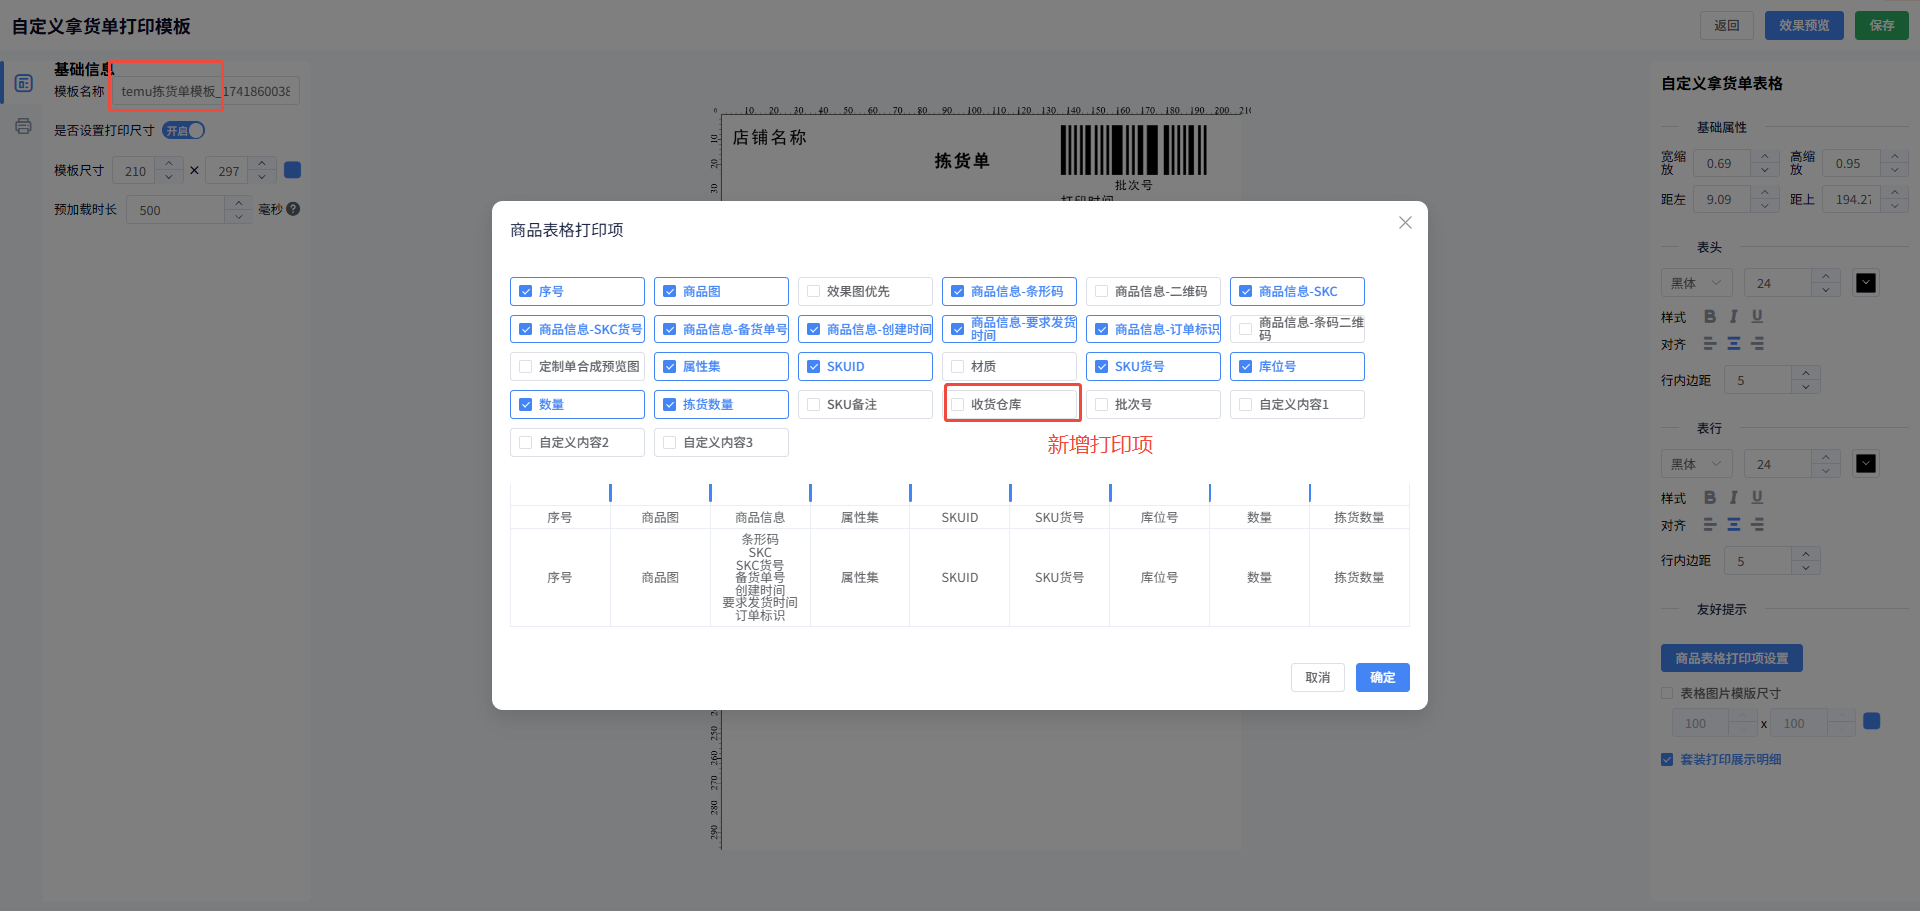Increase the 宽缩放 value

[1765, 157]
